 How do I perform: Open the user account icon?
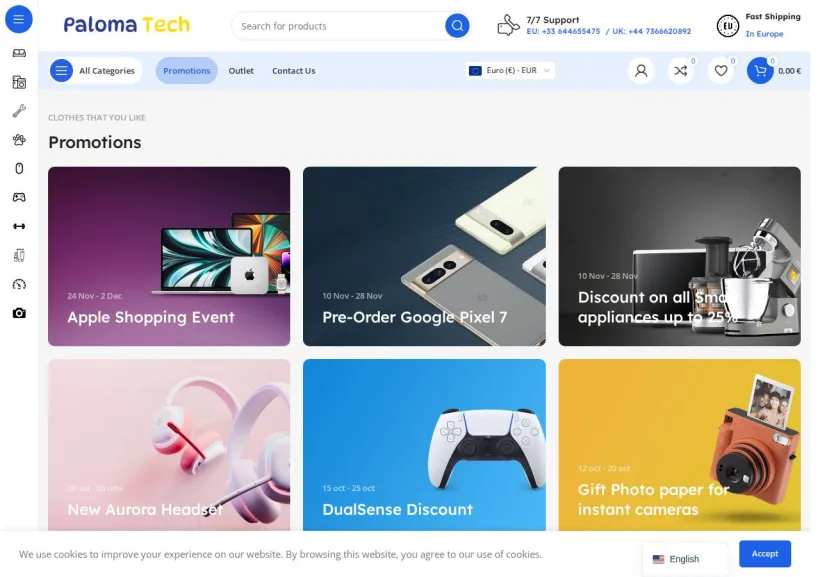click(x=641, y=71)
